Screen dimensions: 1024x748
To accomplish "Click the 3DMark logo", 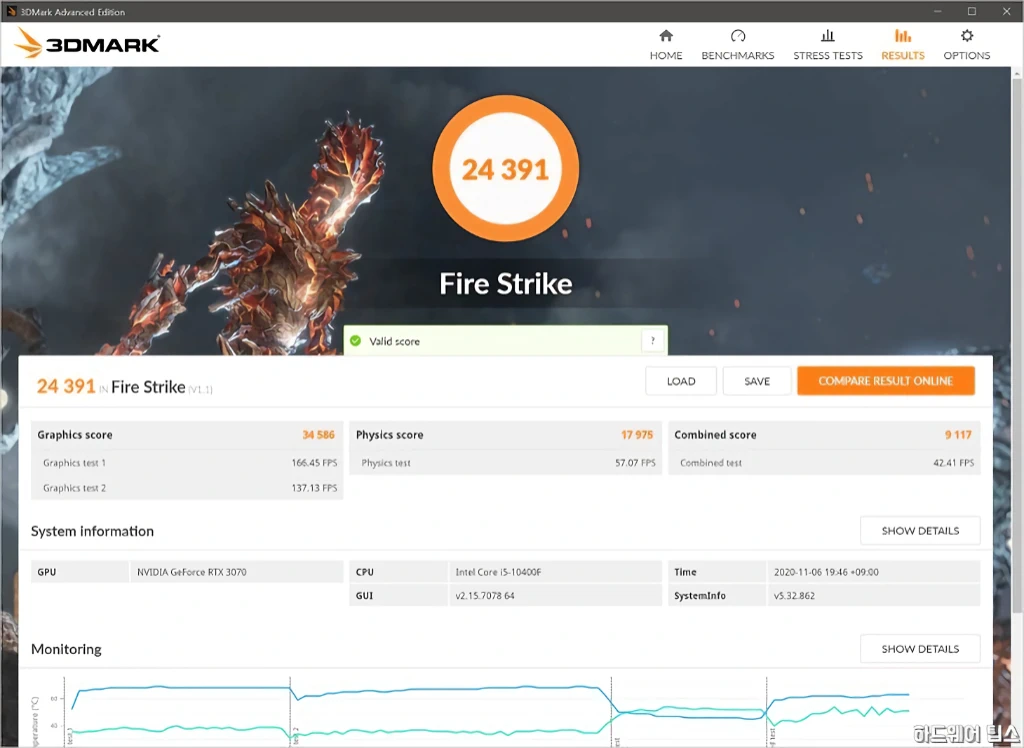I will point(87,43).
